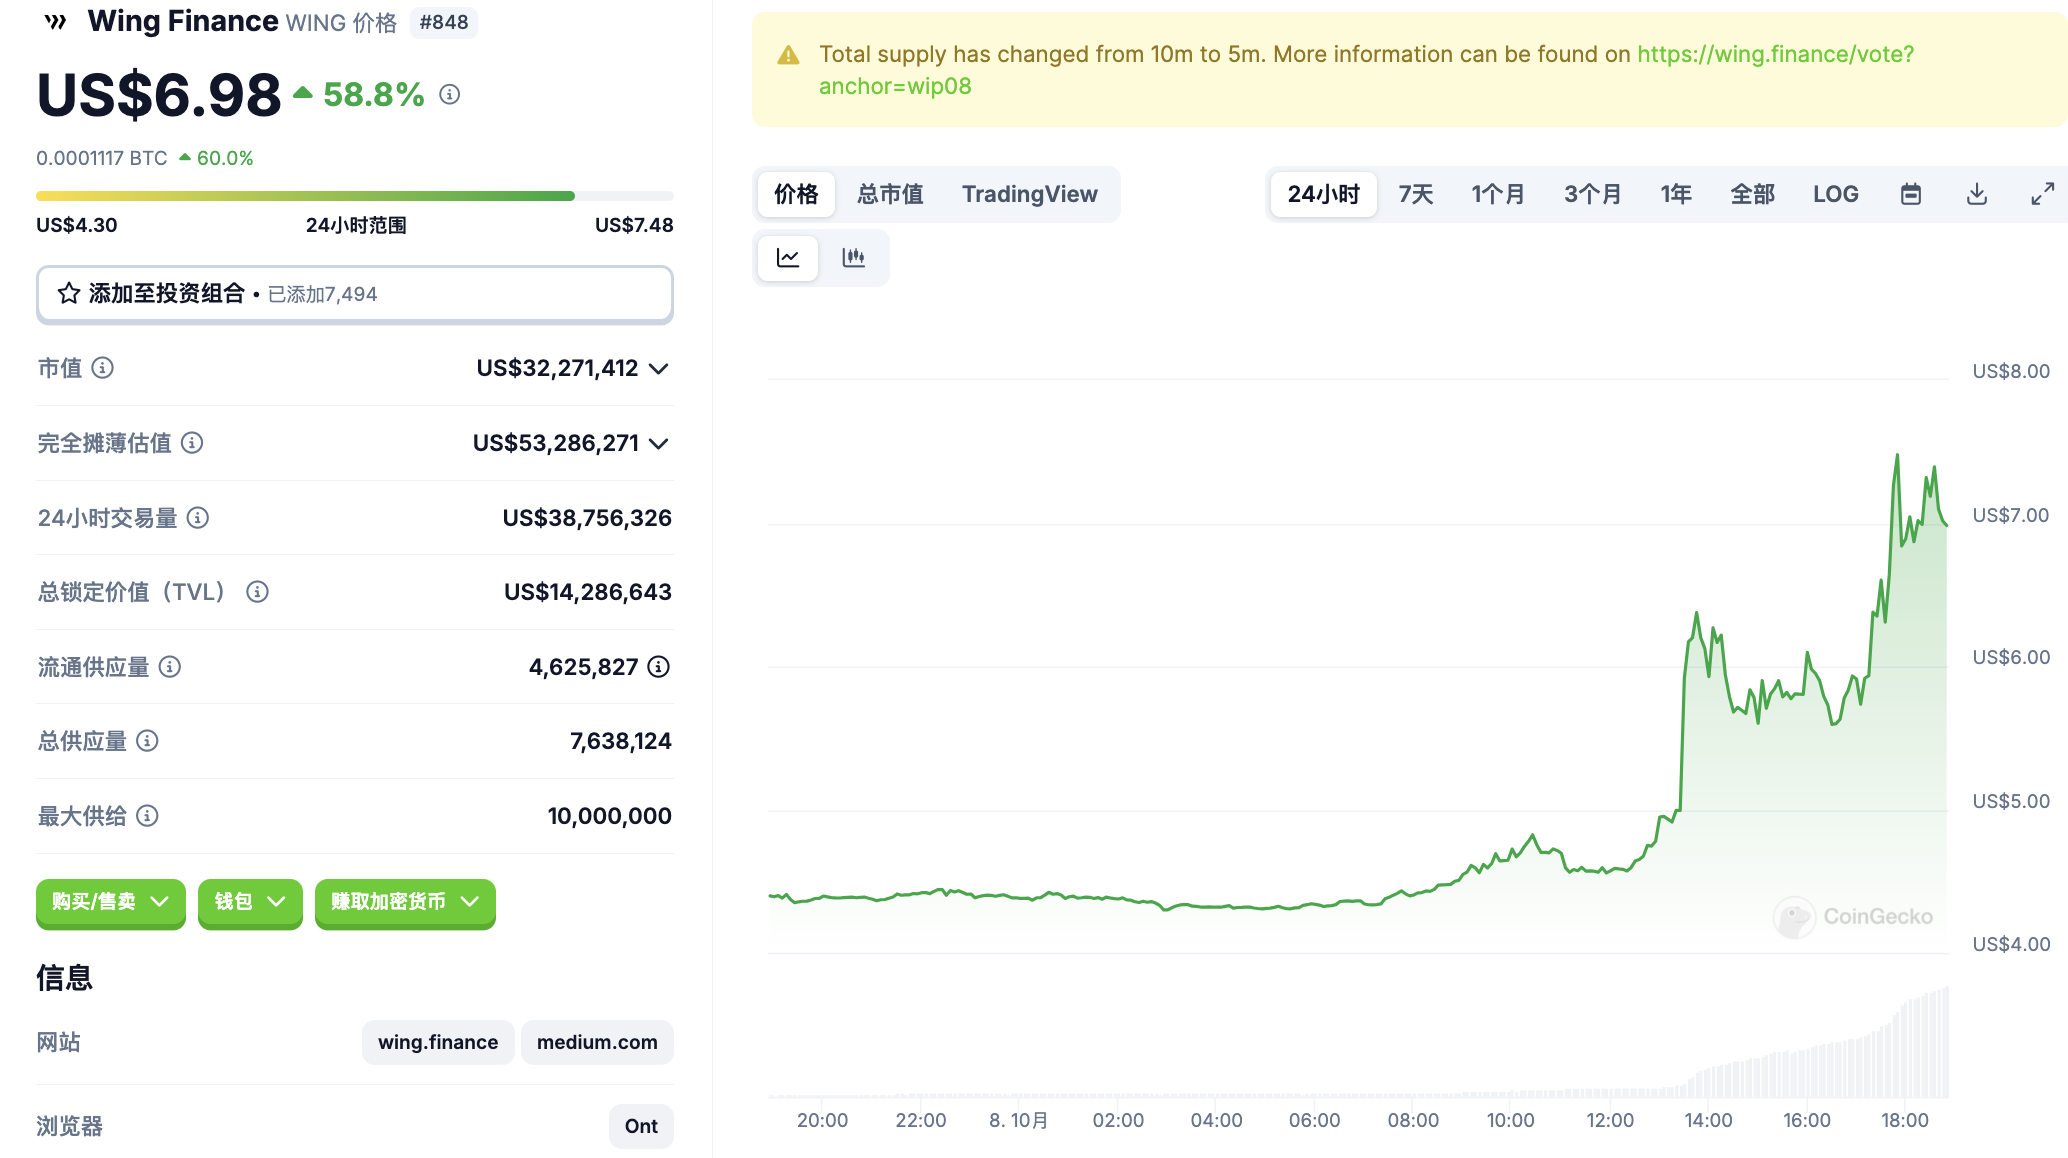This screenshot has height=1158, width=2068.
Task: Switch to the candlestick chart view icon
Action: [853, 258]
